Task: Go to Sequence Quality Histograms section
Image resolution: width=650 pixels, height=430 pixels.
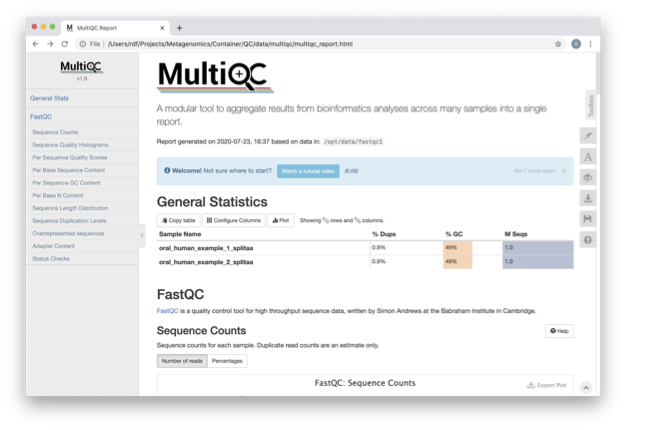Action: [x=70, y=145]
